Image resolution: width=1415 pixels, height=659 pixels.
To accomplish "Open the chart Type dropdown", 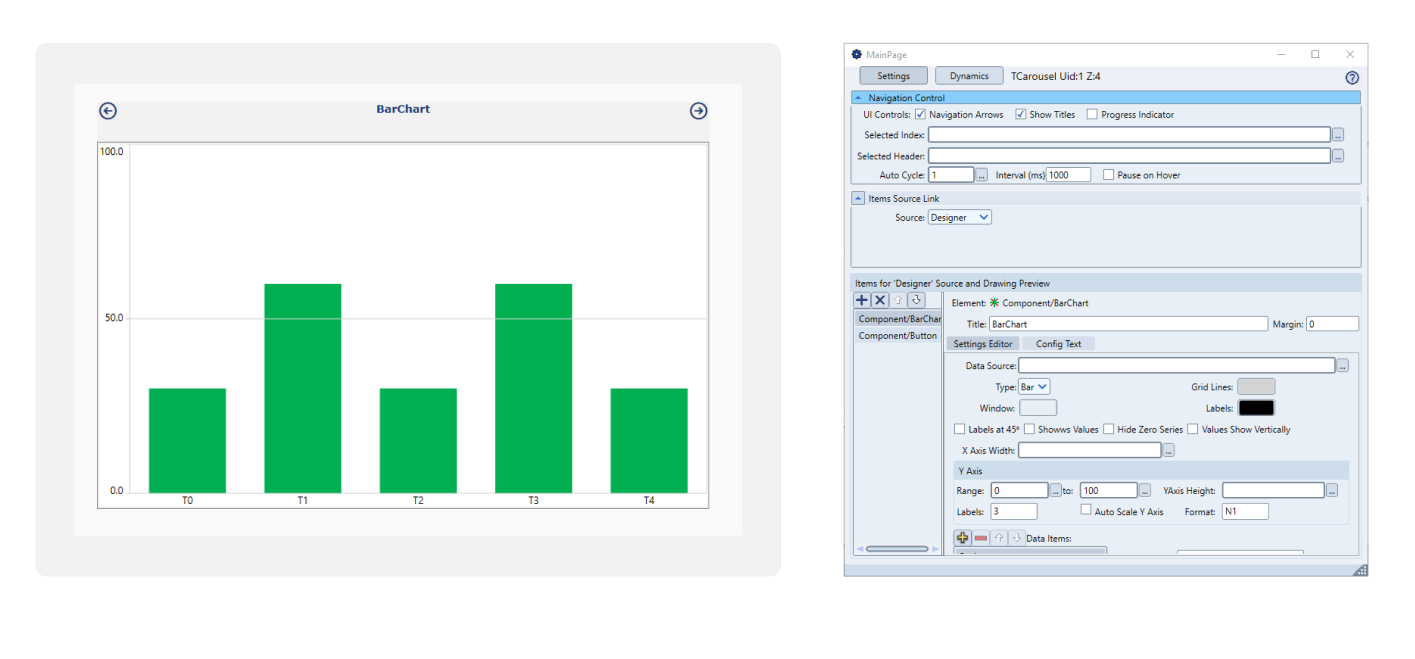I will coord(1034,386).
